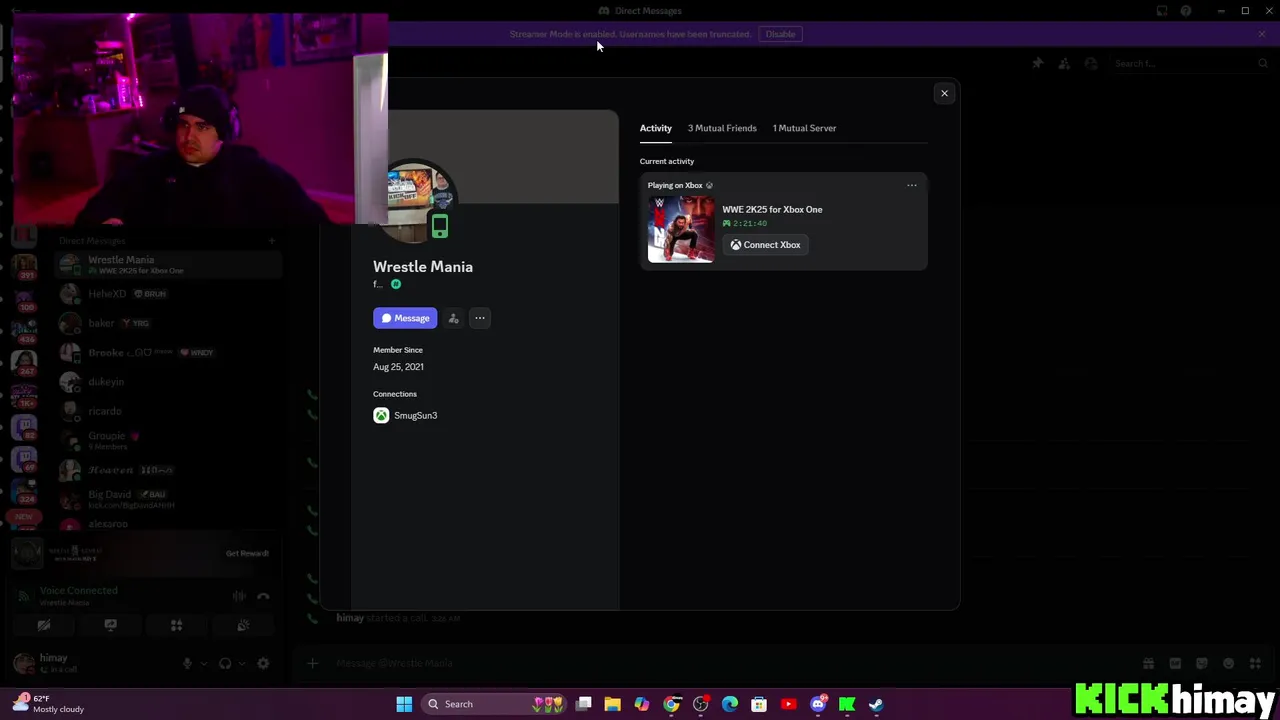Open Discord user settings gear
Image resolution: width=1280 pixels, height=720 pixels.
coord(263,663)
